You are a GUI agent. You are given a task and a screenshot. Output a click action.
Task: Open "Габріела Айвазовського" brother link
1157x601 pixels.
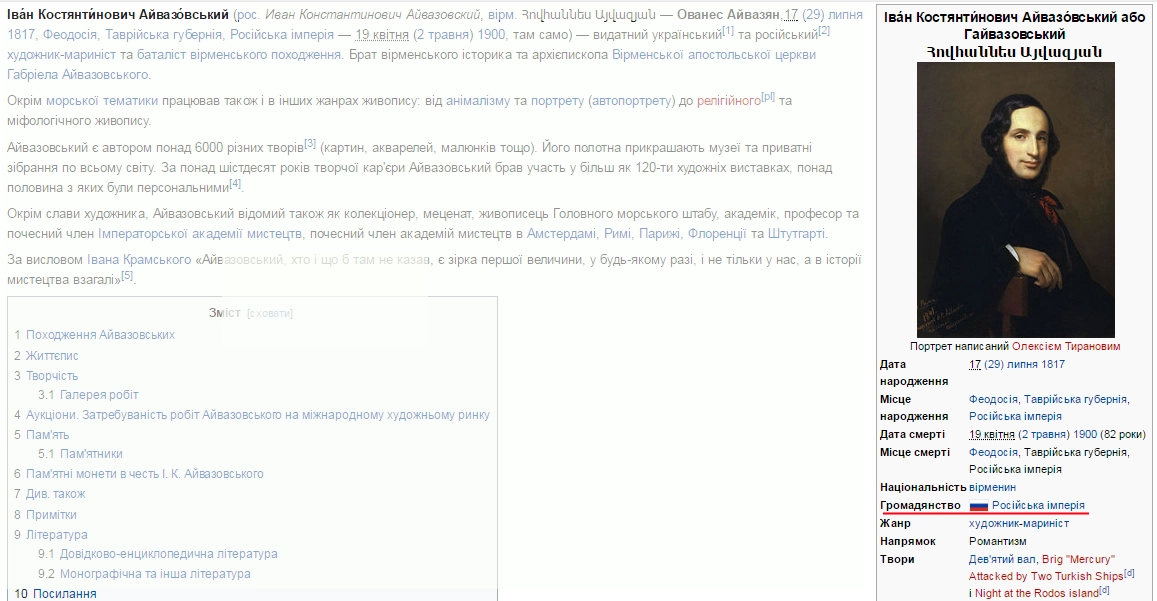(78, 75)
